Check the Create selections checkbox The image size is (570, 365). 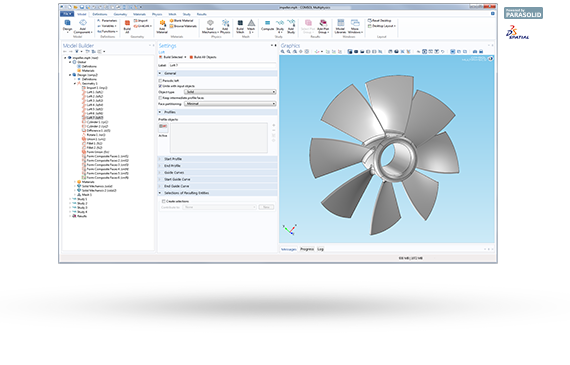coord(164,201)
